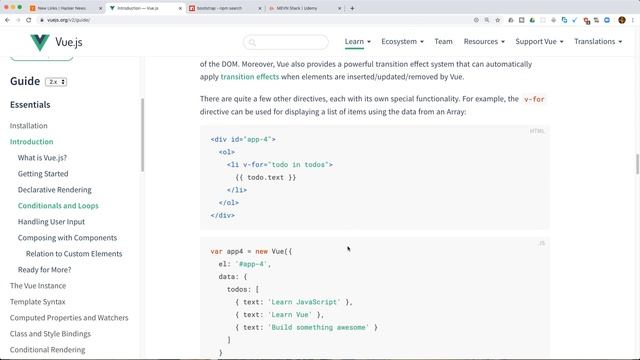
Task: Open a new browser tab with plus
Action: tap(352, 8)
